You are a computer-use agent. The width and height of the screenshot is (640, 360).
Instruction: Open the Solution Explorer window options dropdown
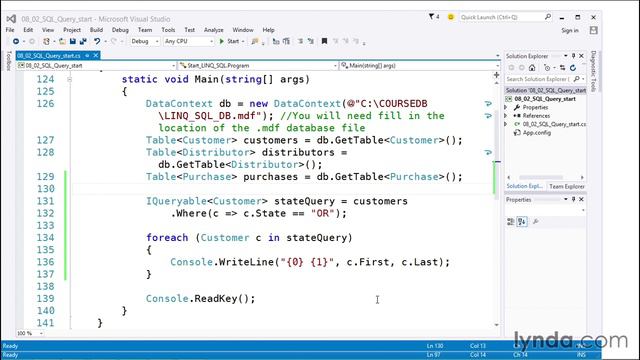tap(566, 56)
